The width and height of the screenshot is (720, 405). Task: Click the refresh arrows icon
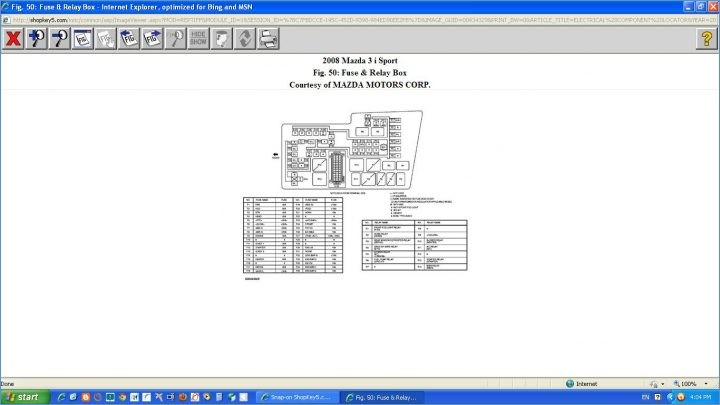(x=245, y=39)
